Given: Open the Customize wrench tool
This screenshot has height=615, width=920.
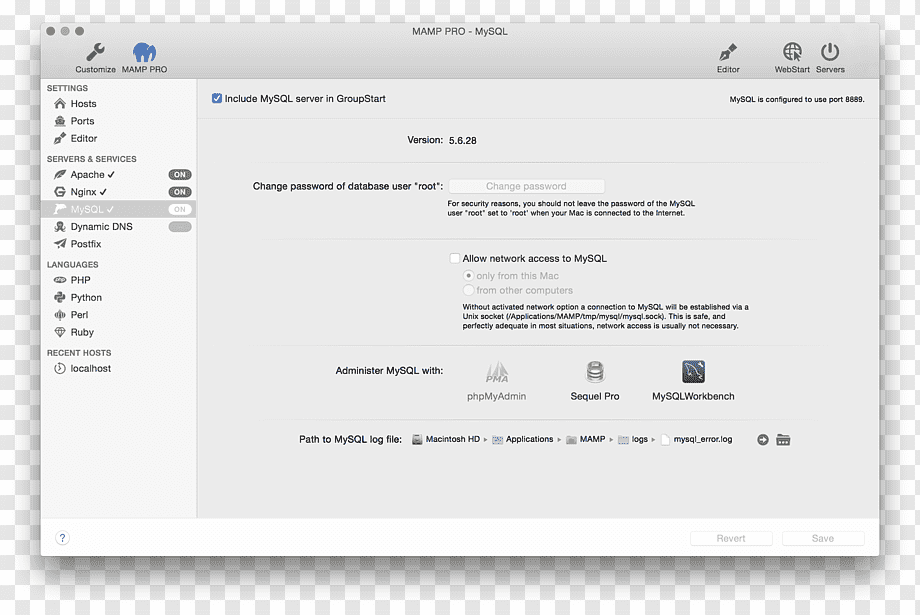Looking at the screenshot, I should tap(95, 58).
